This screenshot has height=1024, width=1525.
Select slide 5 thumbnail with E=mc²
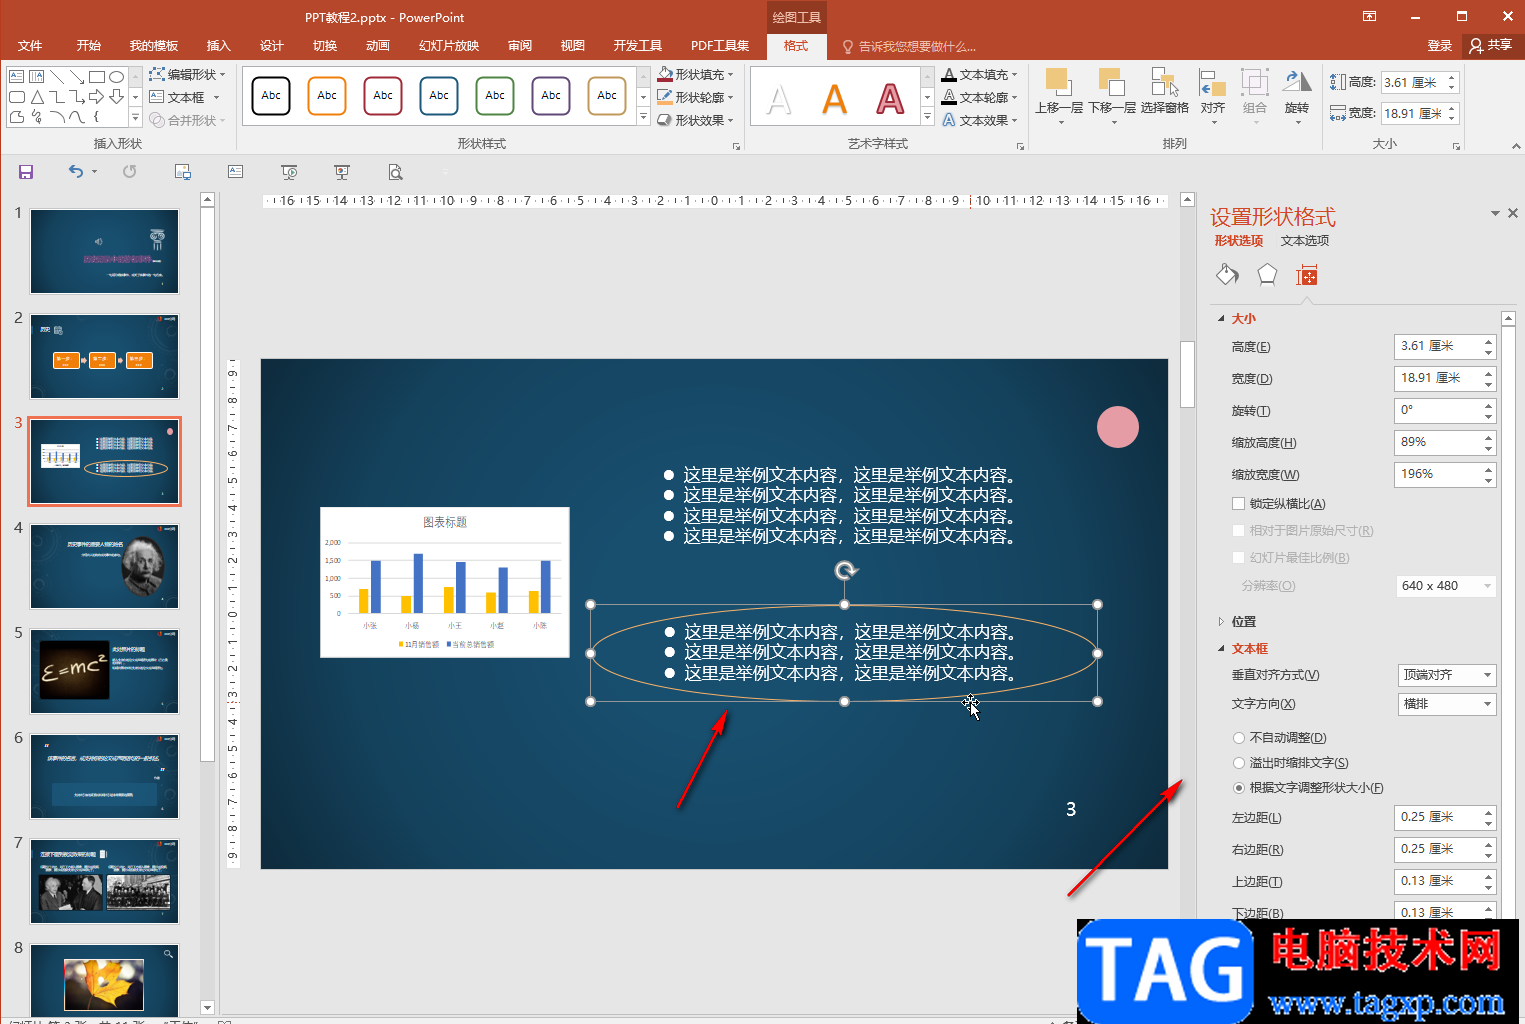point(104,671)
